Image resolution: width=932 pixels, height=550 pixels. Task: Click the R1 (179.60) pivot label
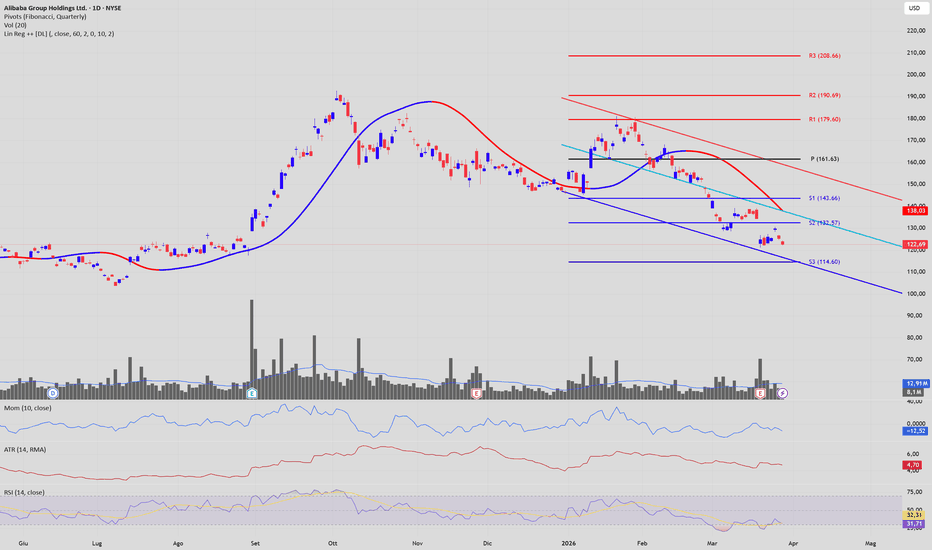coord(824,119)
